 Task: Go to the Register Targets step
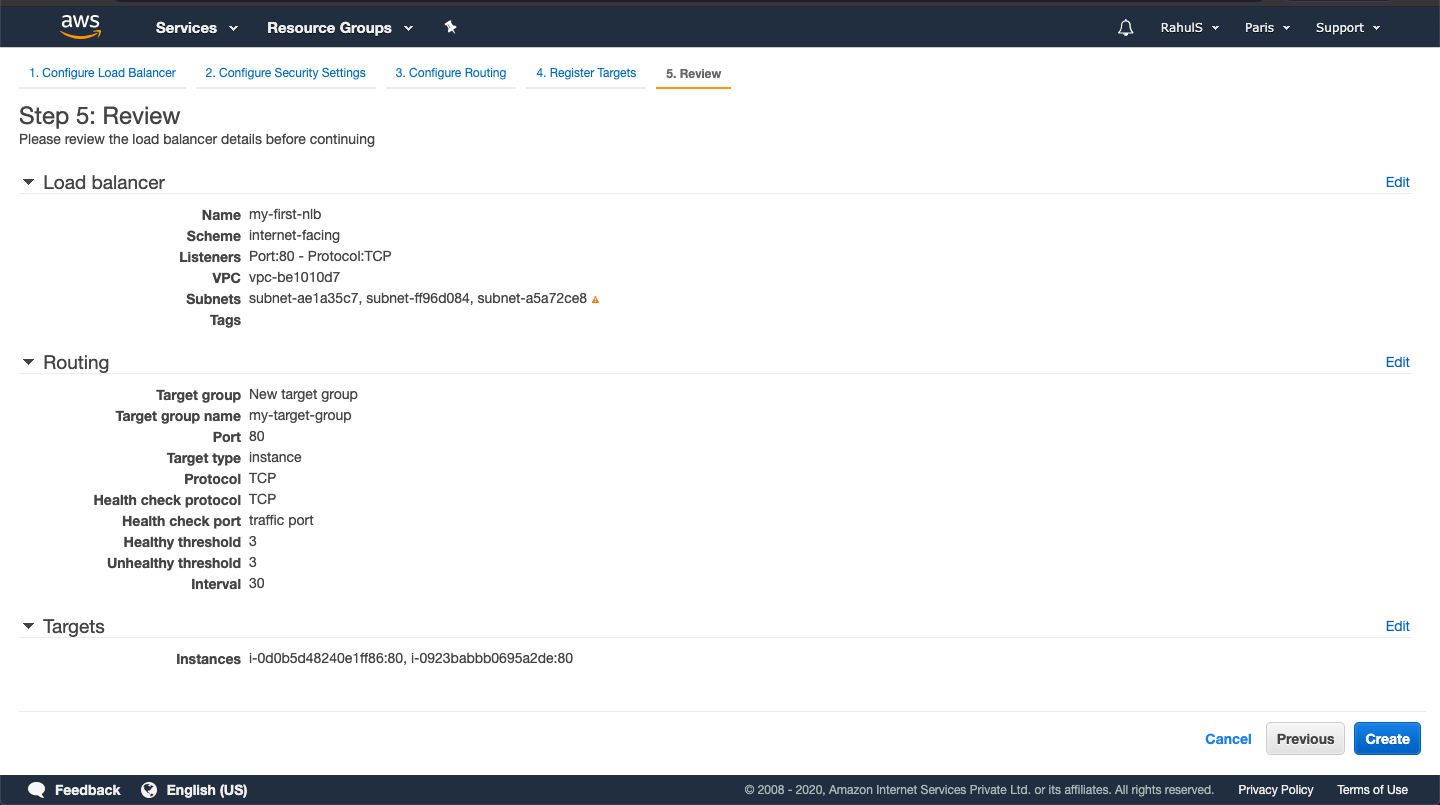pos(586,72)
